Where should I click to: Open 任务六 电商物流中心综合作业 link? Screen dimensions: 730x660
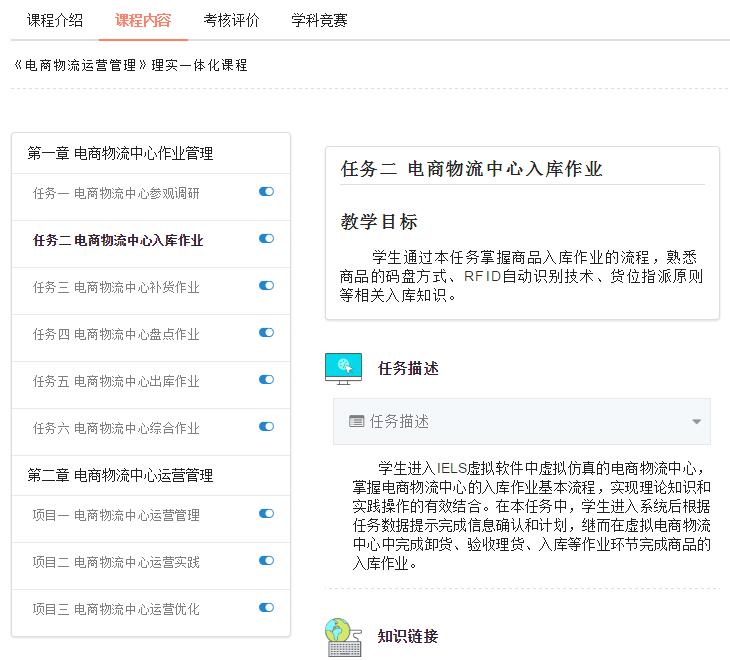tap(116, 428)
